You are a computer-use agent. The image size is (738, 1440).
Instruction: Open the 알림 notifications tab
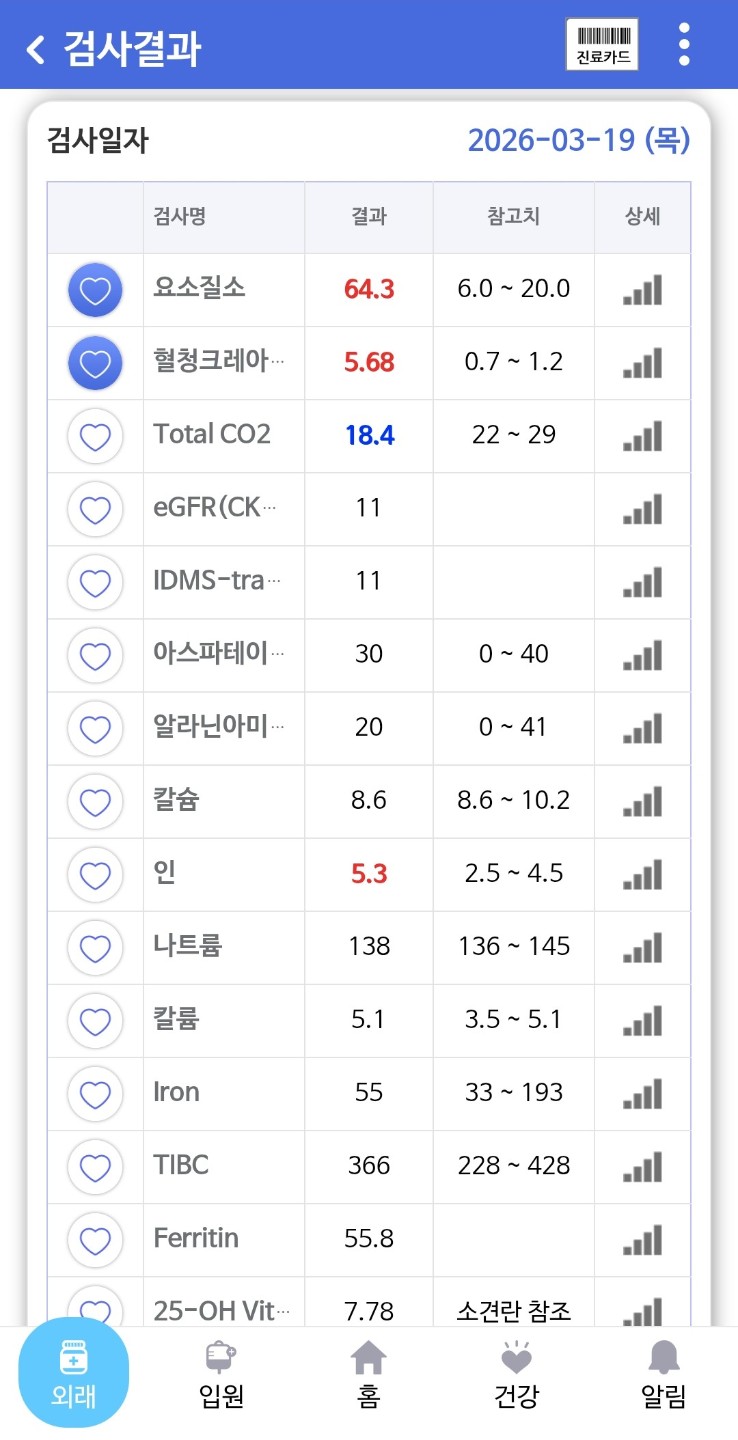[663, 1376]
